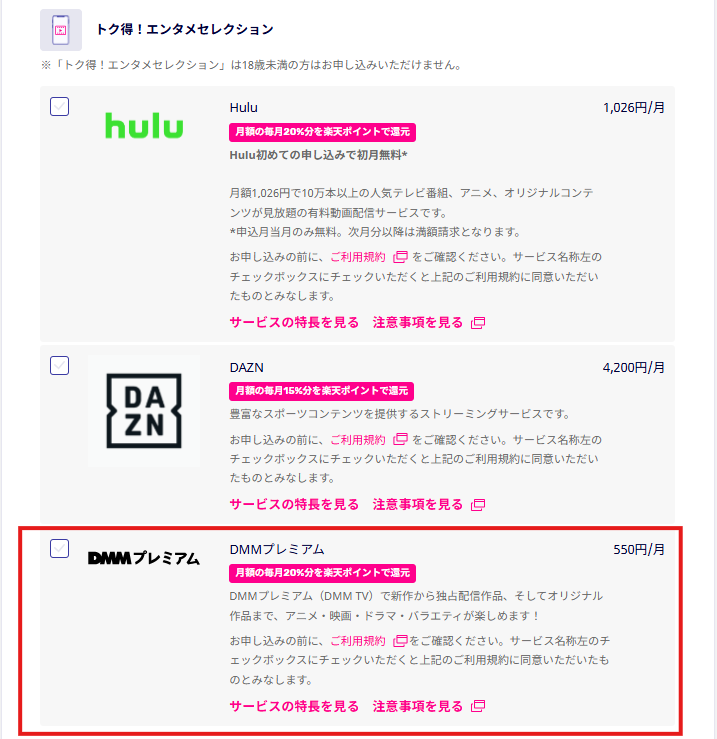Click the DAZN price 4,200円/月
Viewport: 717px width, 739px height.
(634, 368)
